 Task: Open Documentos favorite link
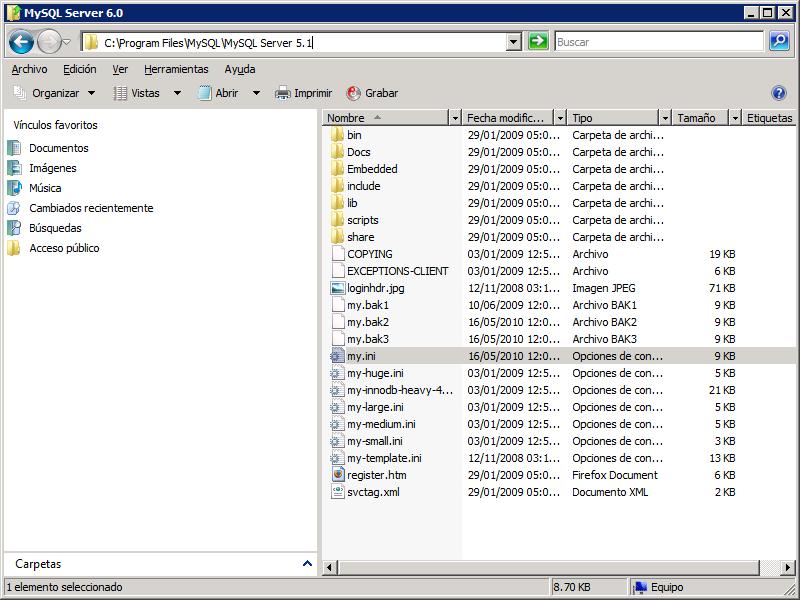tap(59, 148)
